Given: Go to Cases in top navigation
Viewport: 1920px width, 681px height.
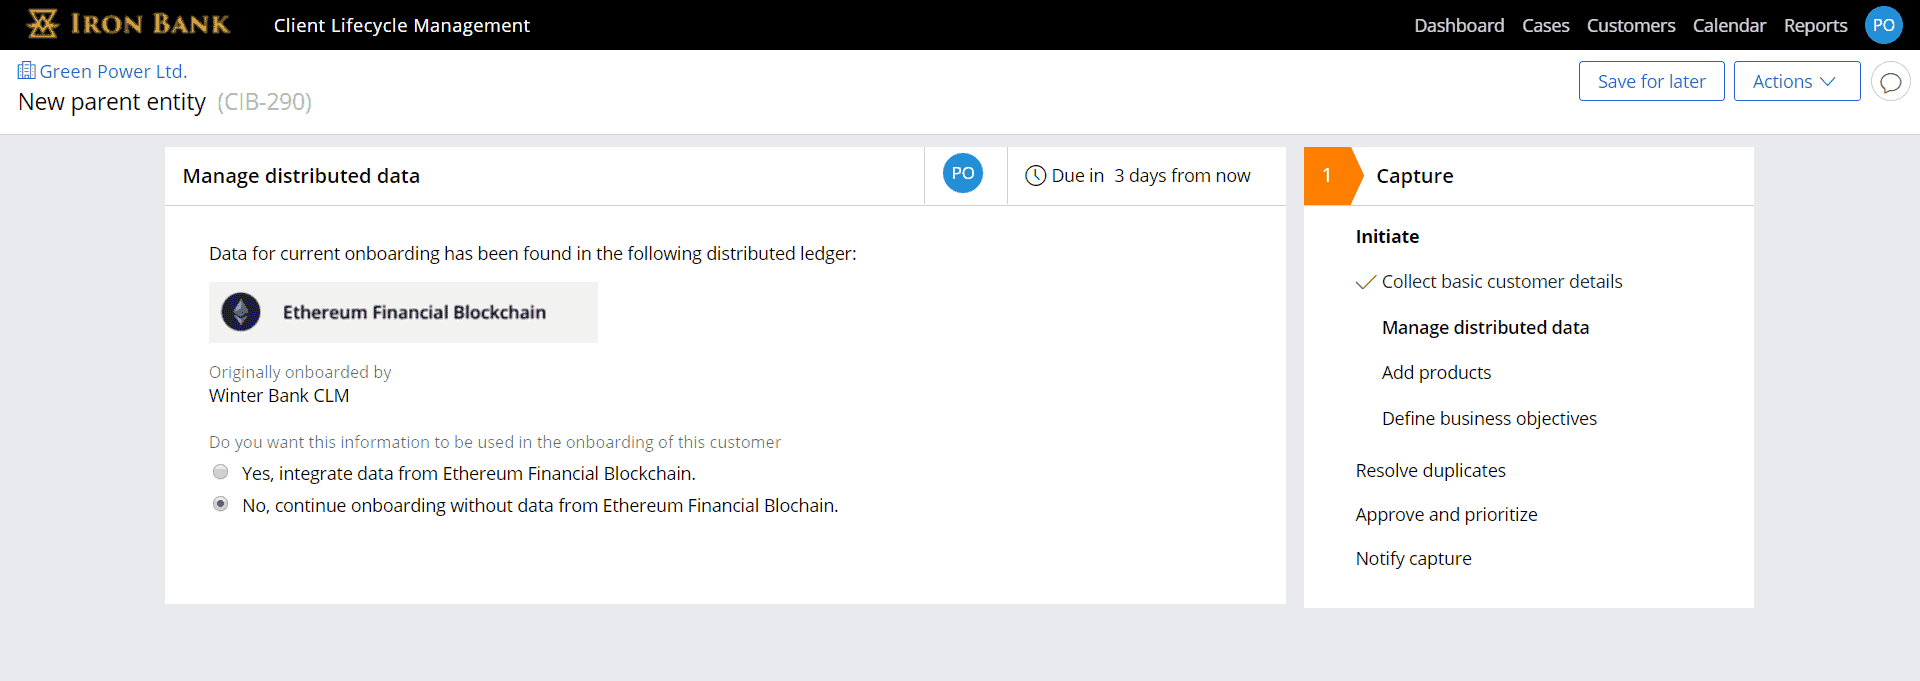Looking at the screenshot, I should [x=1545, y=25].
